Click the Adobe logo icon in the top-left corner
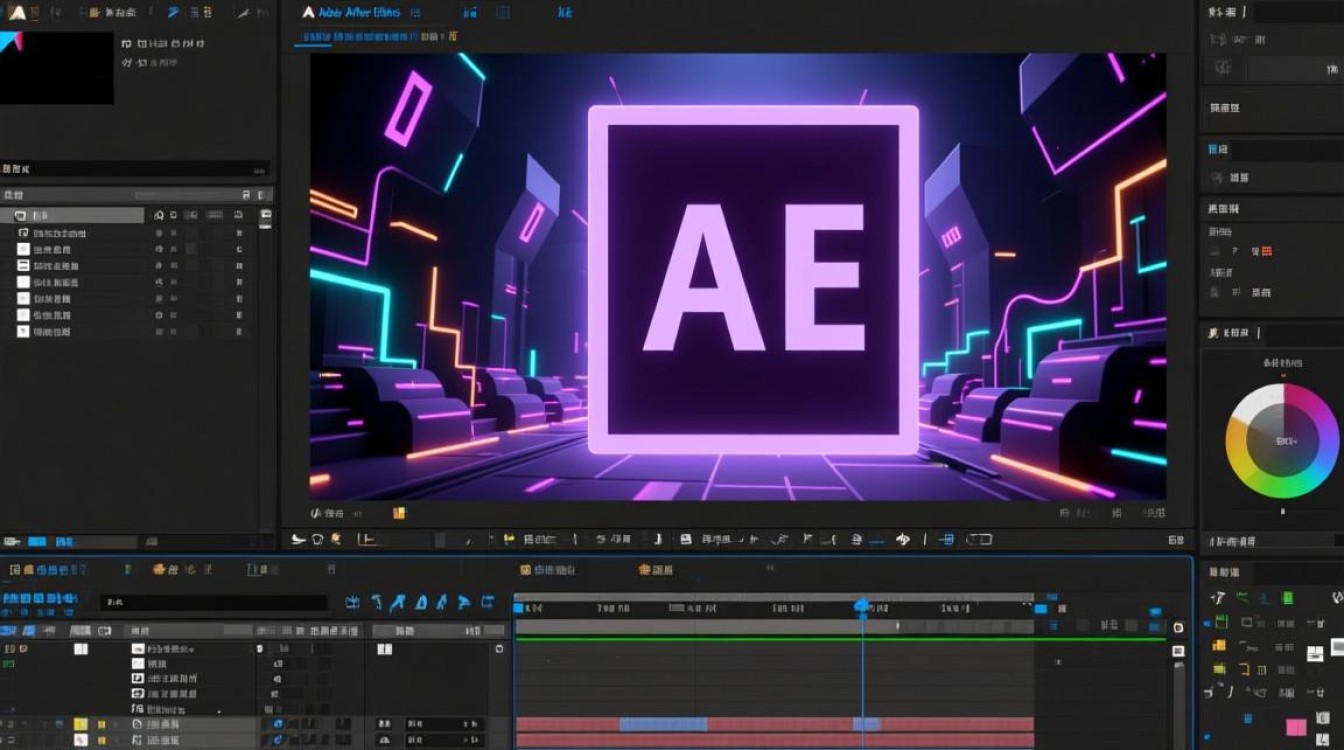 [x=16, y=12]
